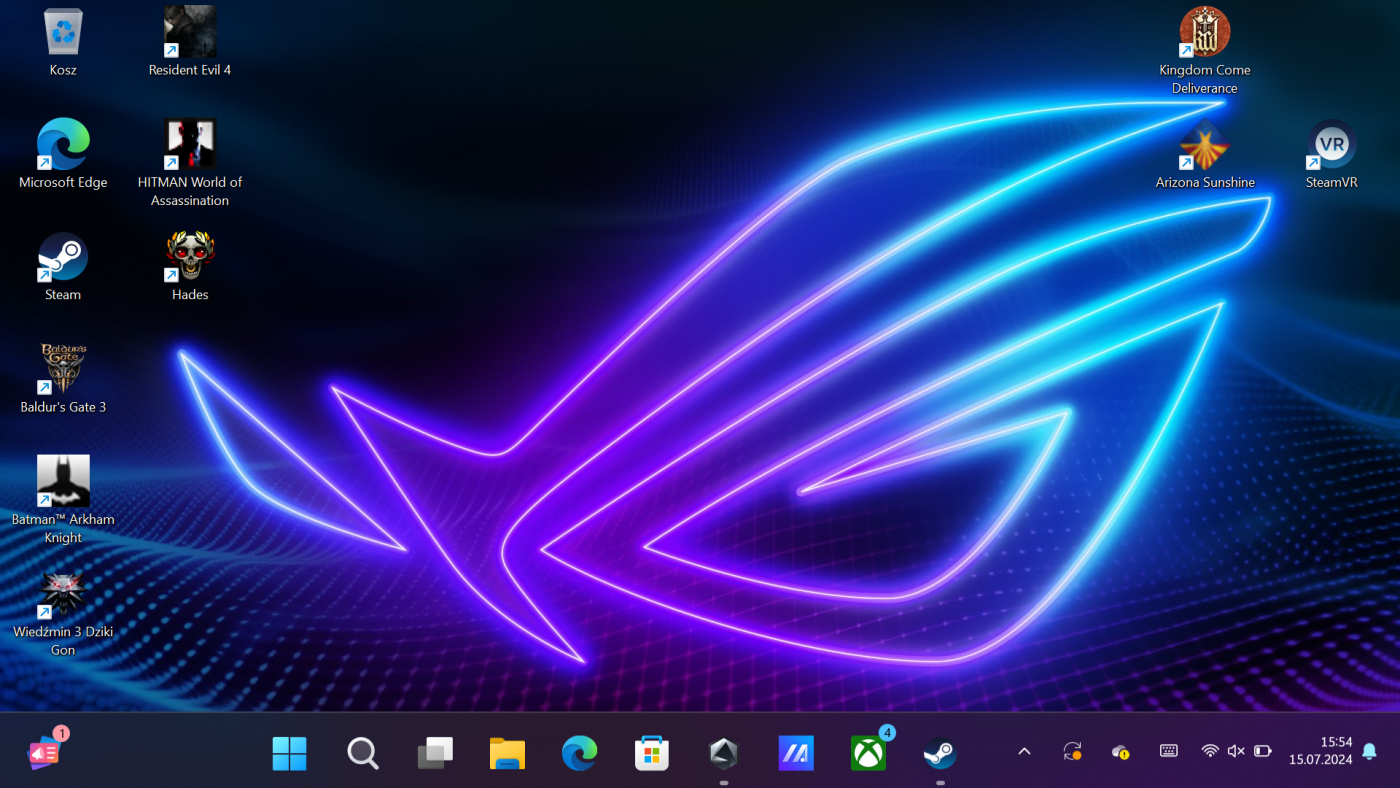This screenshot has width=1400, height=788.
Task: Open the Xbox app on the taskbar
Action: point(869,752)
